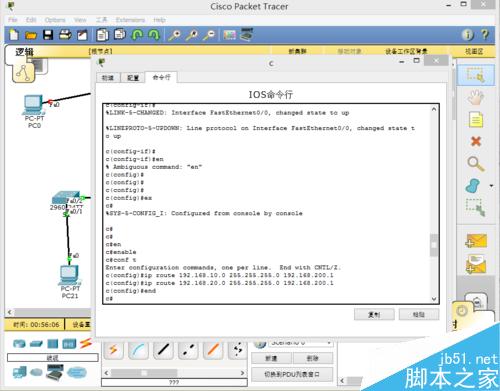Switch to the 配置 config tab

point(133,78)
